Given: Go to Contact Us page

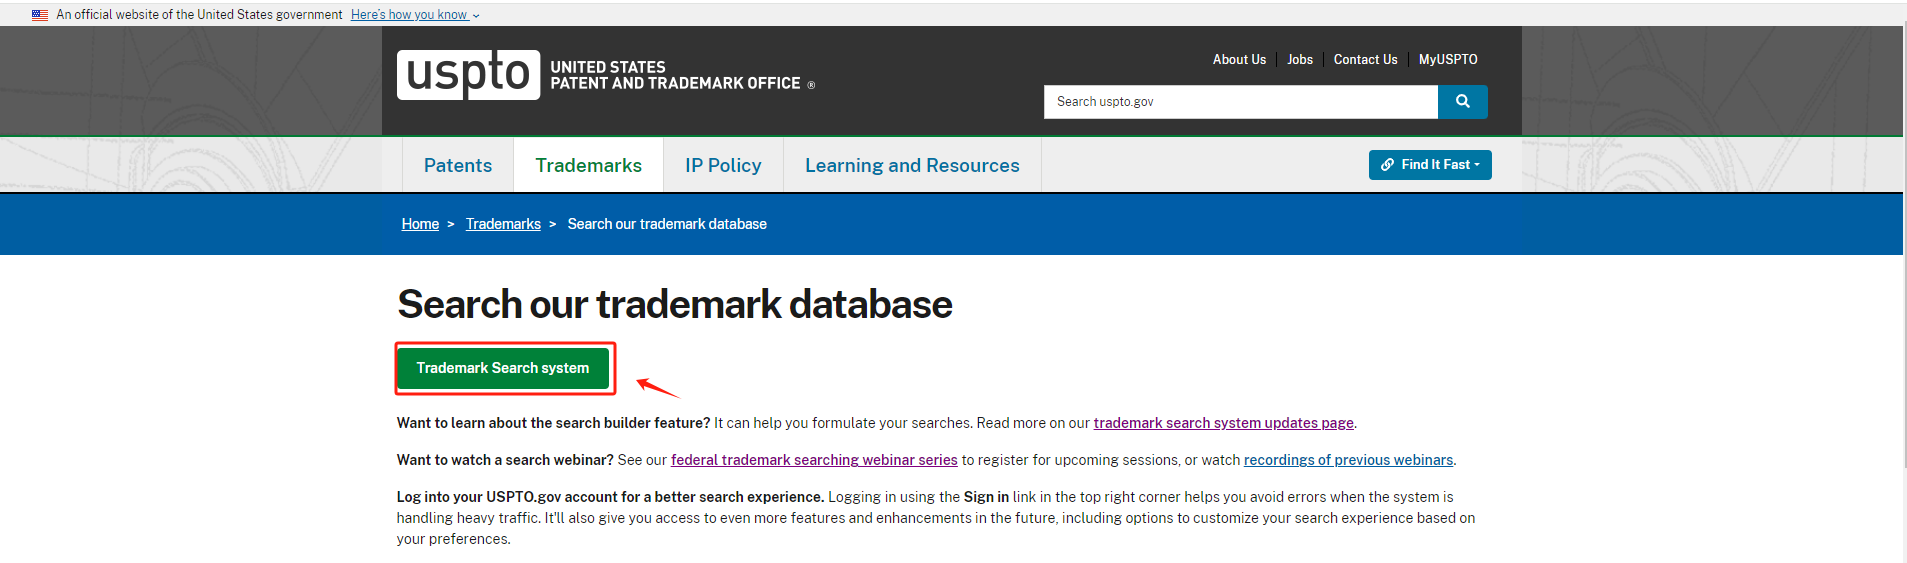Looking at the screenshot, I should pos(1365,60).
